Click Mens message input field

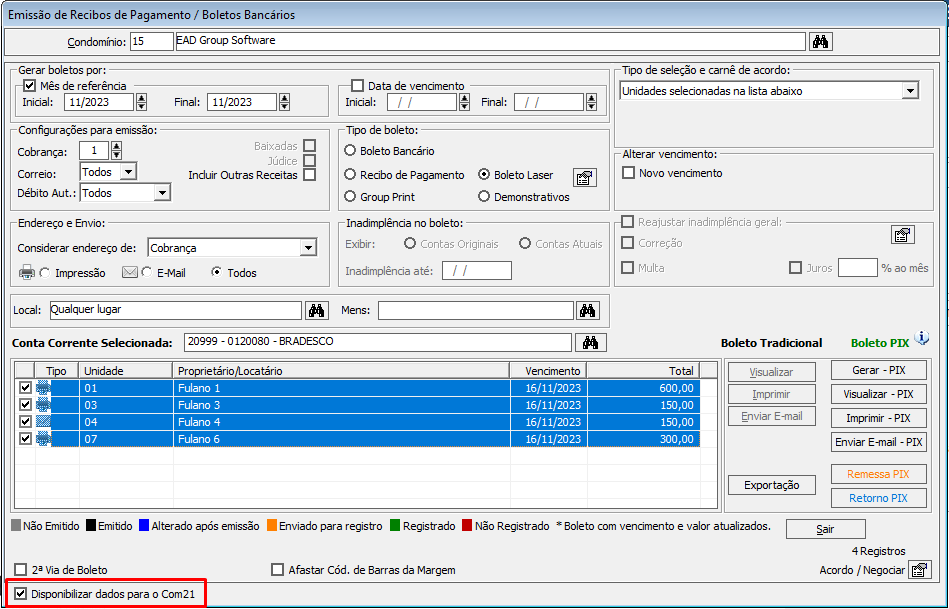click(x=476, y=311)
